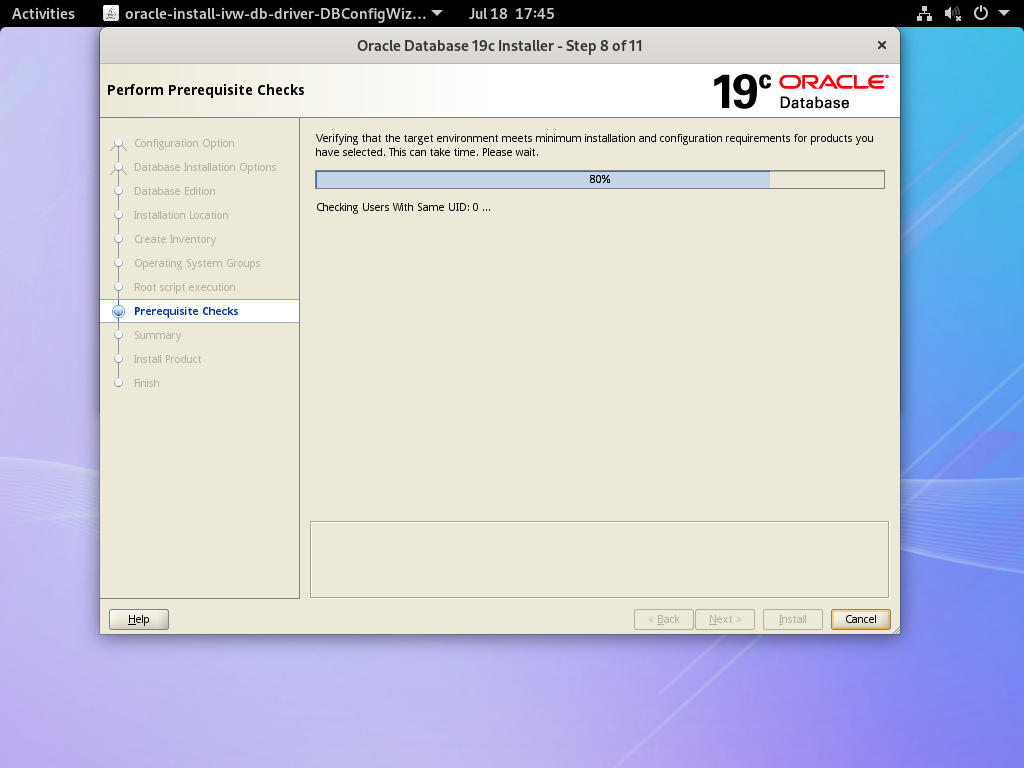Screen dimensions: 1024x768
Task: Click the power icon in top bar
Action: [x=981, y=13]
